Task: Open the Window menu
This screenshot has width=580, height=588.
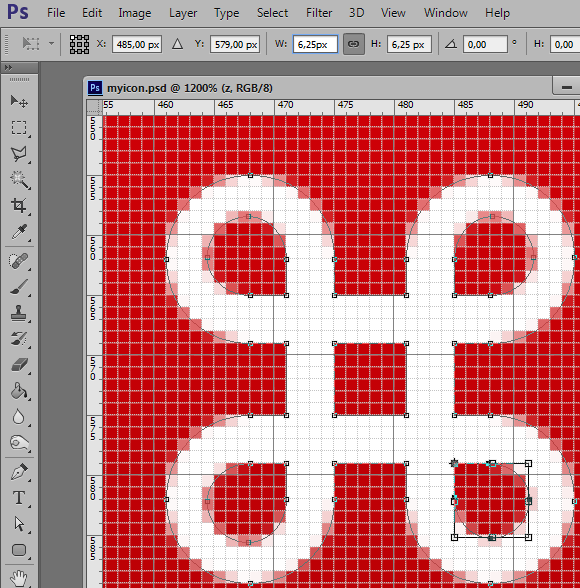Action: (x=445, y=13)
